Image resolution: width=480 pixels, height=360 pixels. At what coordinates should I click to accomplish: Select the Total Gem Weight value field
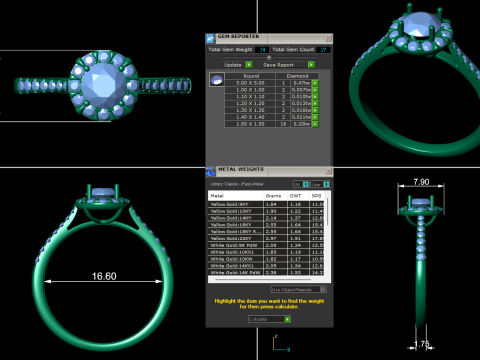[262, 50]
